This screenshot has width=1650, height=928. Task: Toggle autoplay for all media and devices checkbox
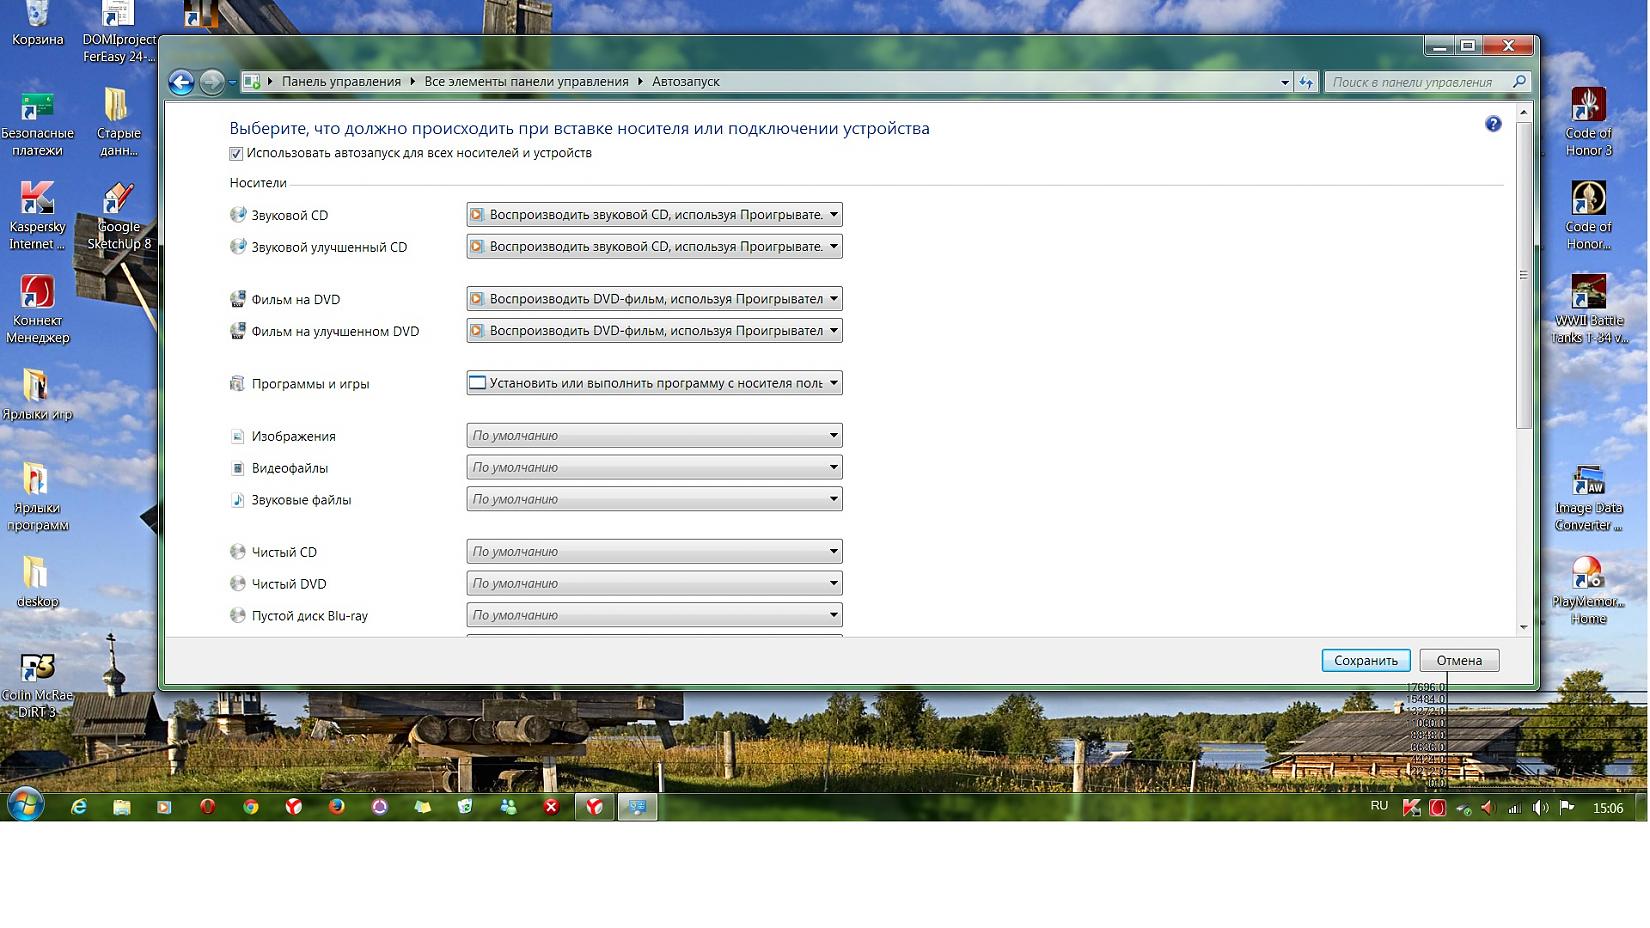coord(236,154)
